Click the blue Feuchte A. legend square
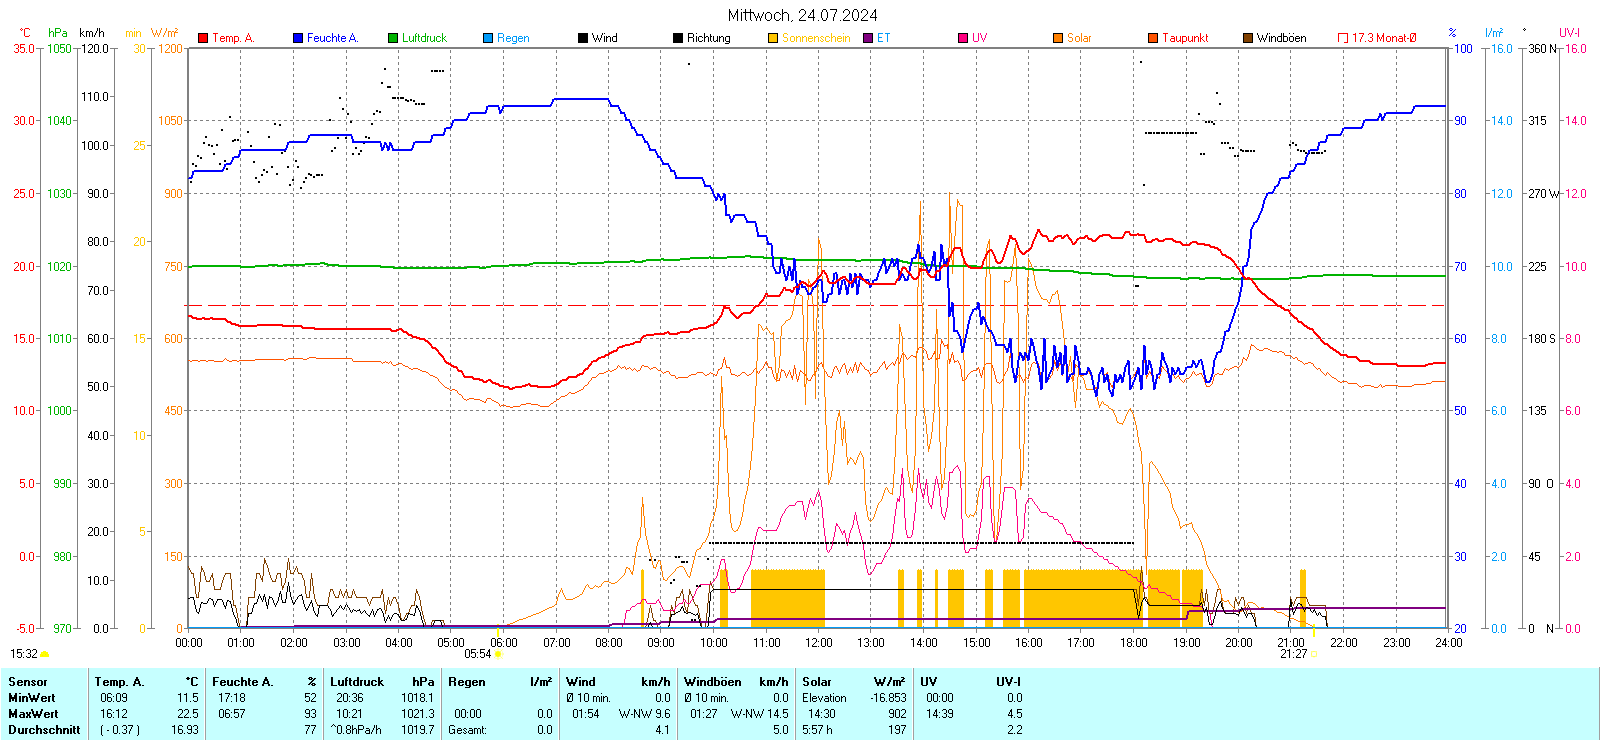The height and width of the screenshot is (740, 1600). 298,38
